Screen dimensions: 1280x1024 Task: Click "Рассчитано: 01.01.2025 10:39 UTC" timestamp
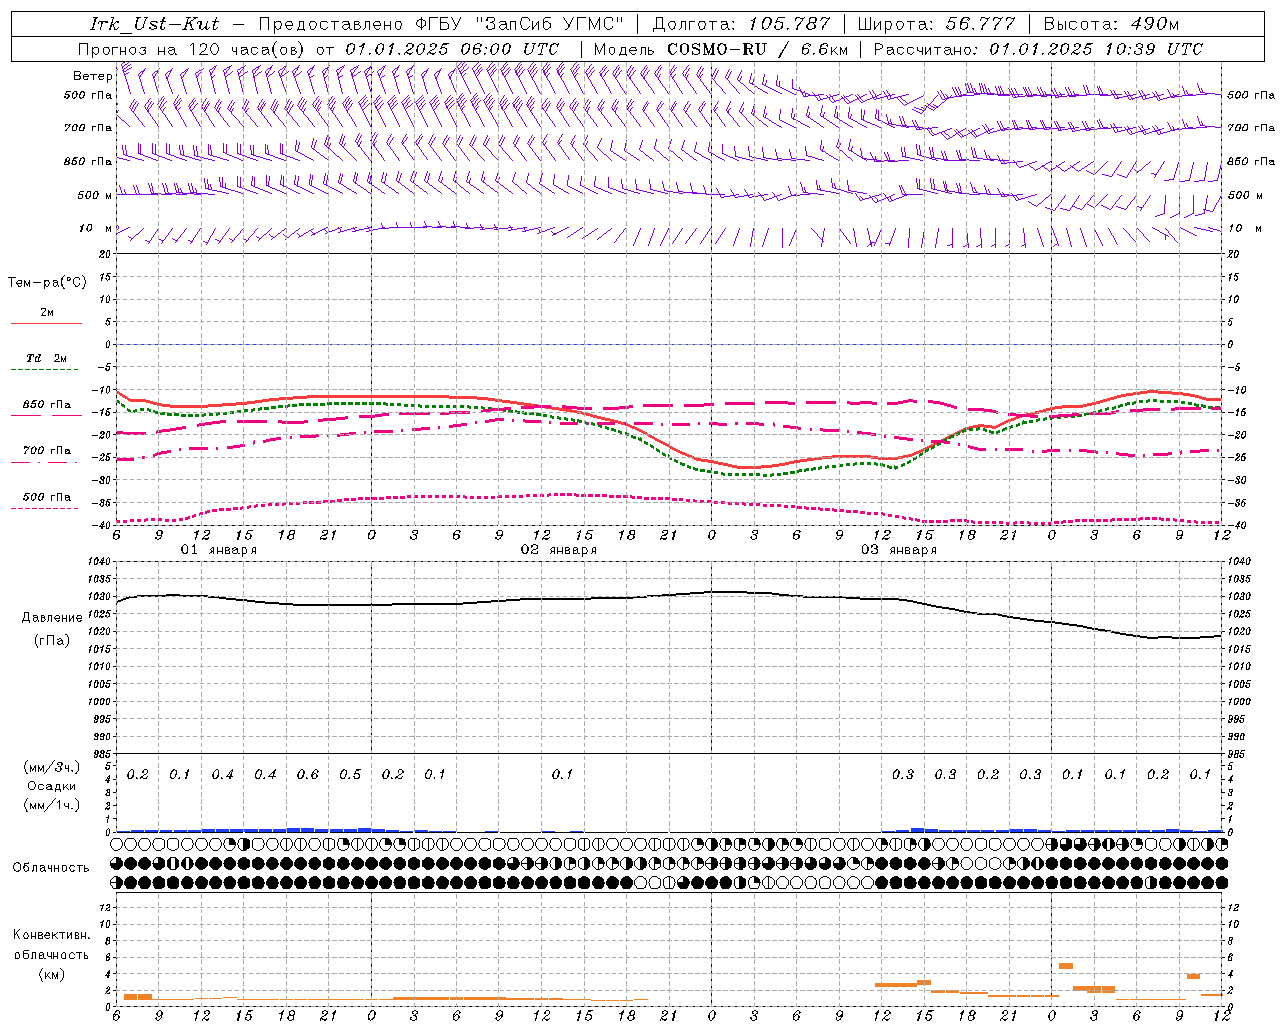[1038, 49]
